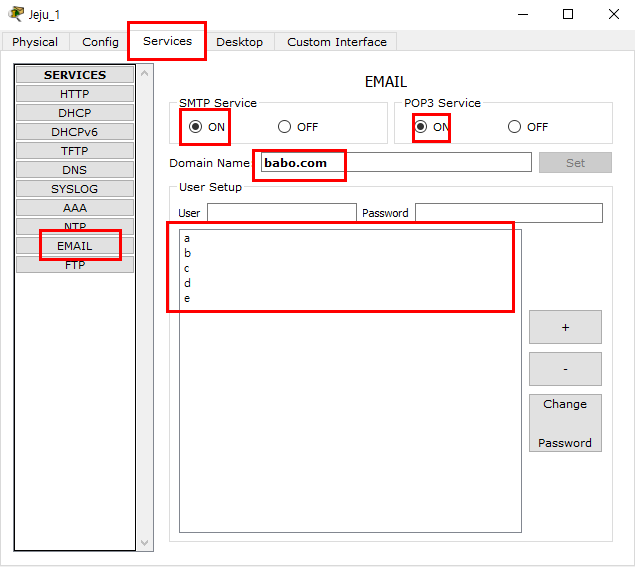This screenshot has height=567, width=635.
Task: Minimize the Jeju_1 window
Action: click(x=523, y=15)
